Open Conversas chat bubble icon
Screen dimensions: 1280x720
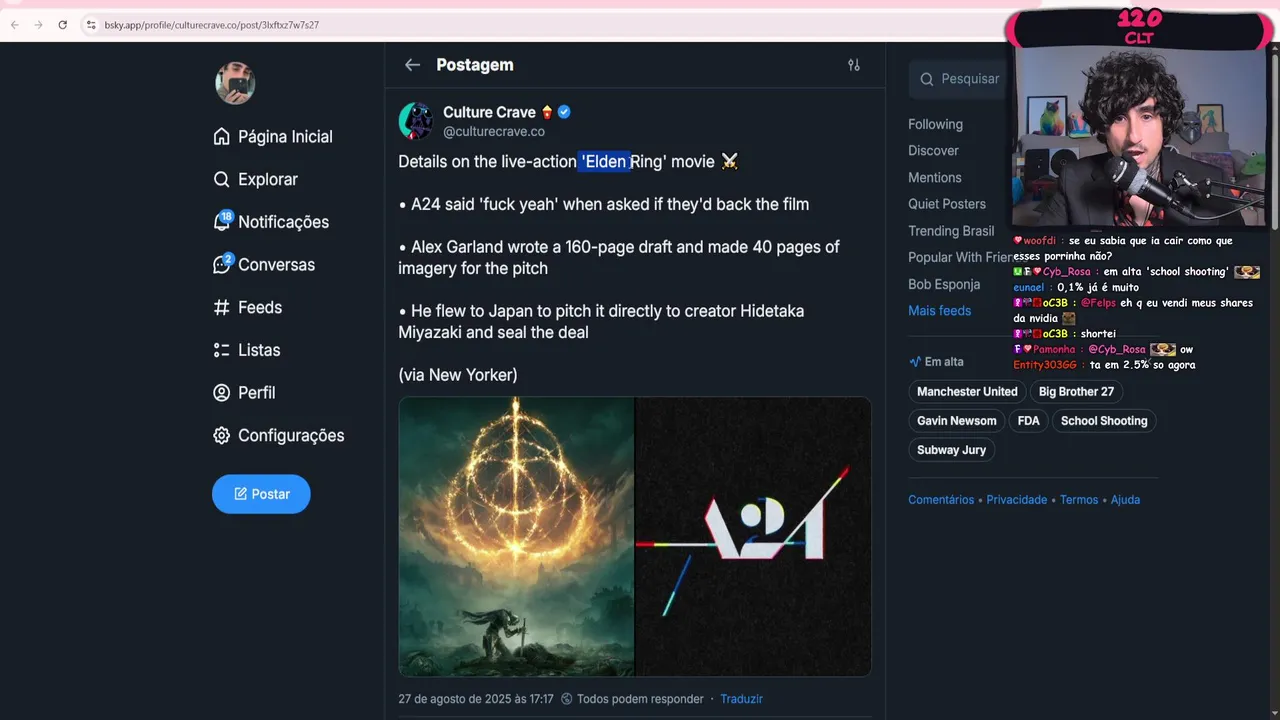(x=222, y=265)
